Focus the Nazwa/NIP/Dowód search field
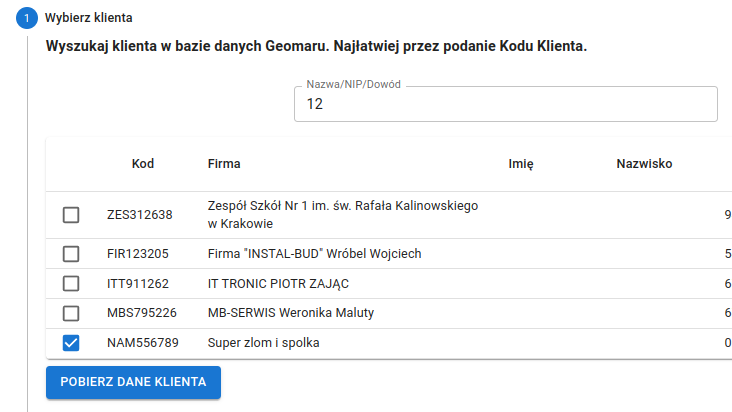 click(x=505, y=104)
